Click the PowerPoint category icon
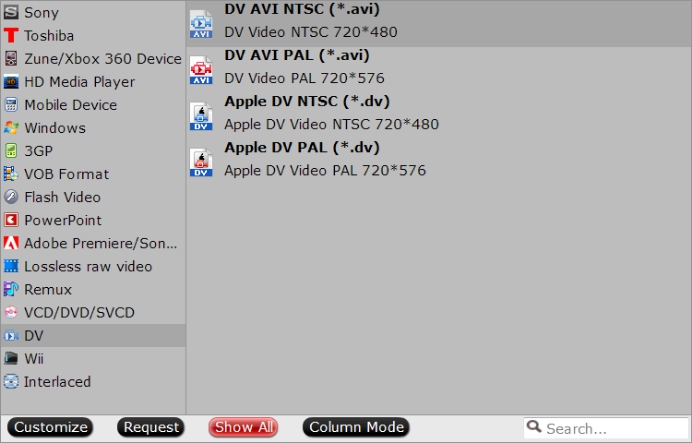Viewport: 692px width, 443px height. coord(11,220)
